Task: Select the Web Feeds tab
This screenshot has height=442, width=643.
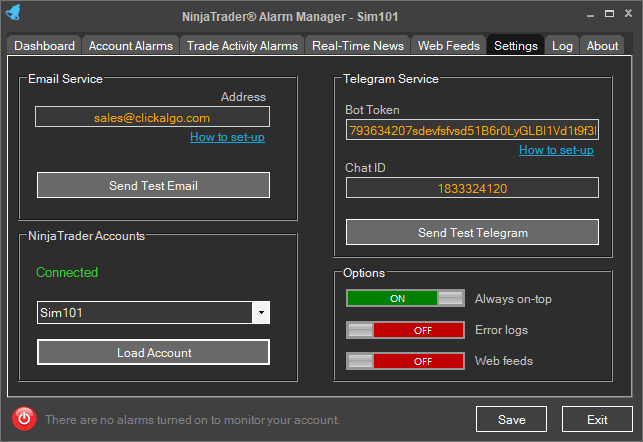Action: 449,46
